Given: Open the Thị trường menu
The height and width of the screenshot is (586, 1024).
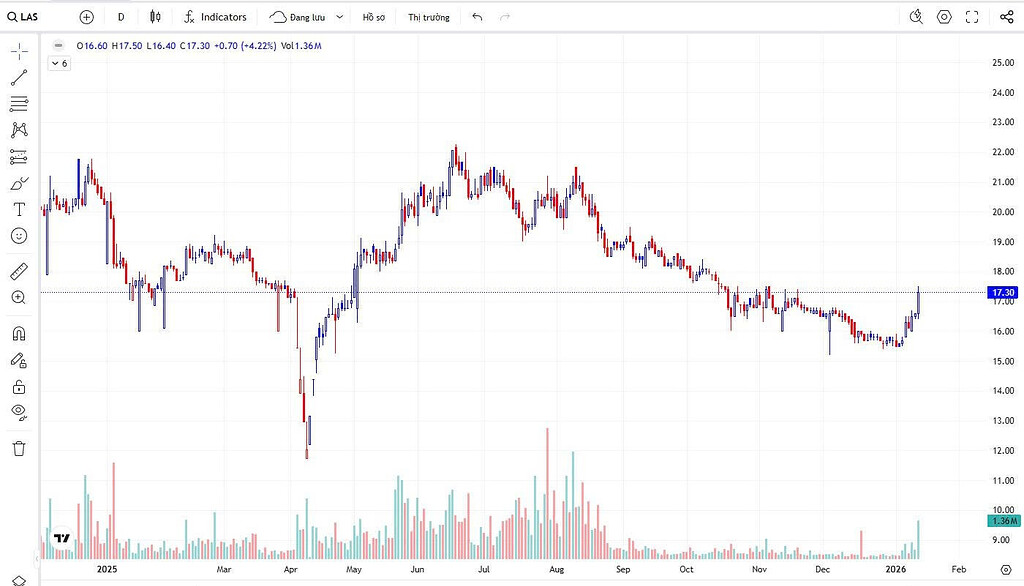Looking at the screenshot, I should (428, 17).
